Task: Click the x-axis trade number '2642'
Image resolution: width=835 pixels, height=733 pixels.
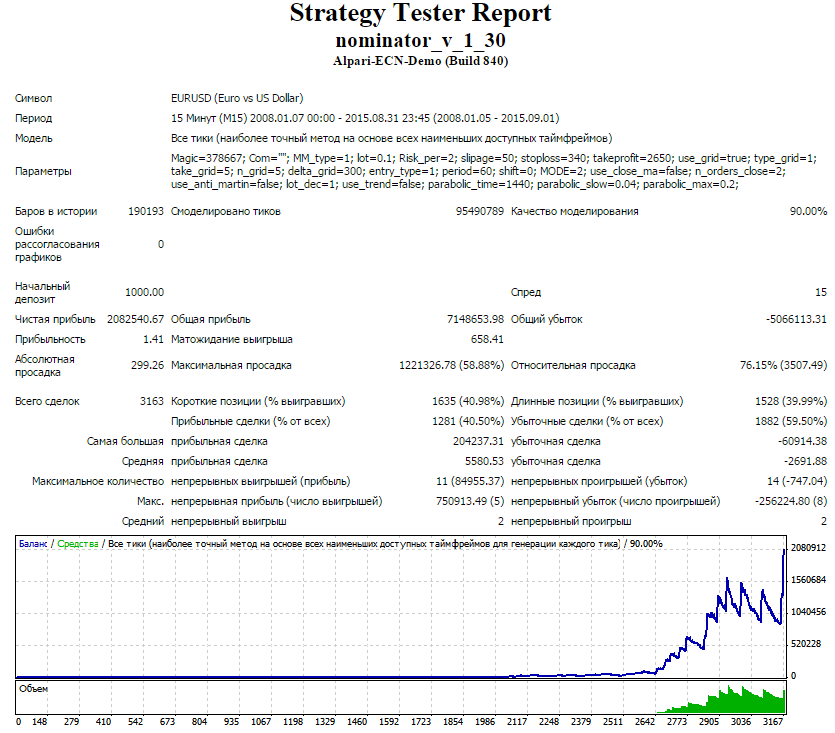Action: tap(645, 722)
